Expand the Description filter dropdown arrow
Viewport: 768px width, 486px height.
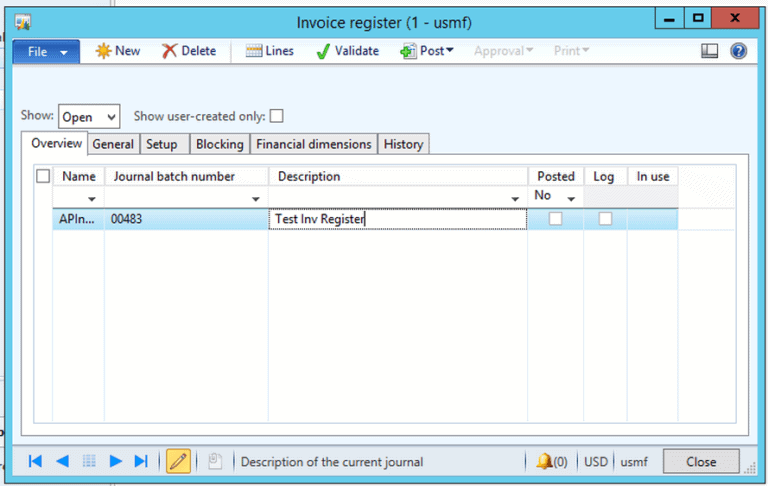point(515,199)
